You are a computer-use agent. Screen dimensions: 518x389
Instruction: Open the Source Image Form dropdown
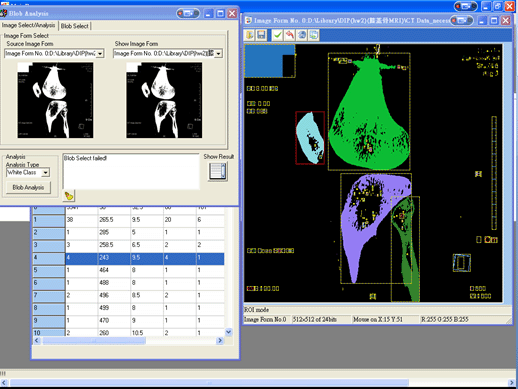click(x=100, y=54)
